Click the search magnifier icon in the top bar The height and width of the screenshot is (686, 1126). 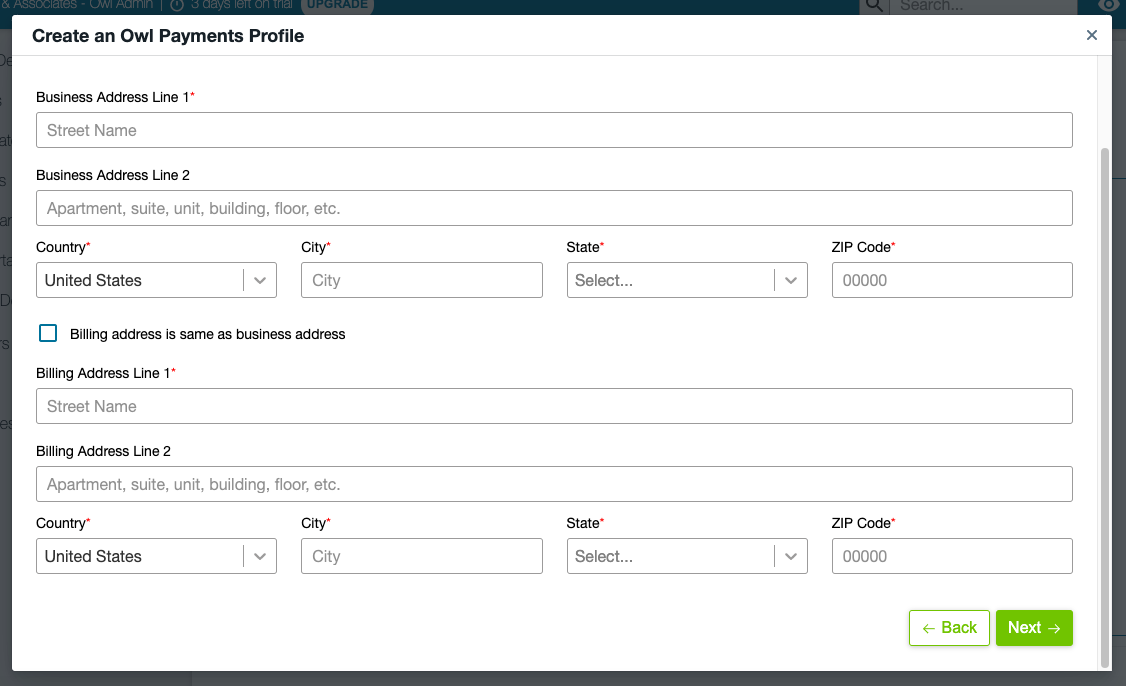[x=874, y=6]
